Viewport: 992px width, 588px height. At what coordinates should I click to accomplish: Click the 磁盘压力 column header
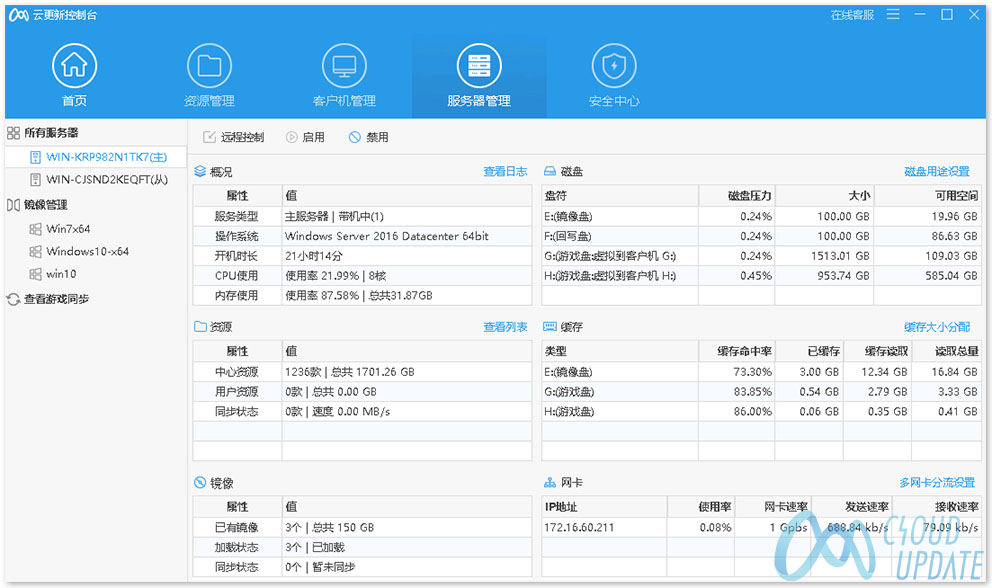tap(750, 196)
